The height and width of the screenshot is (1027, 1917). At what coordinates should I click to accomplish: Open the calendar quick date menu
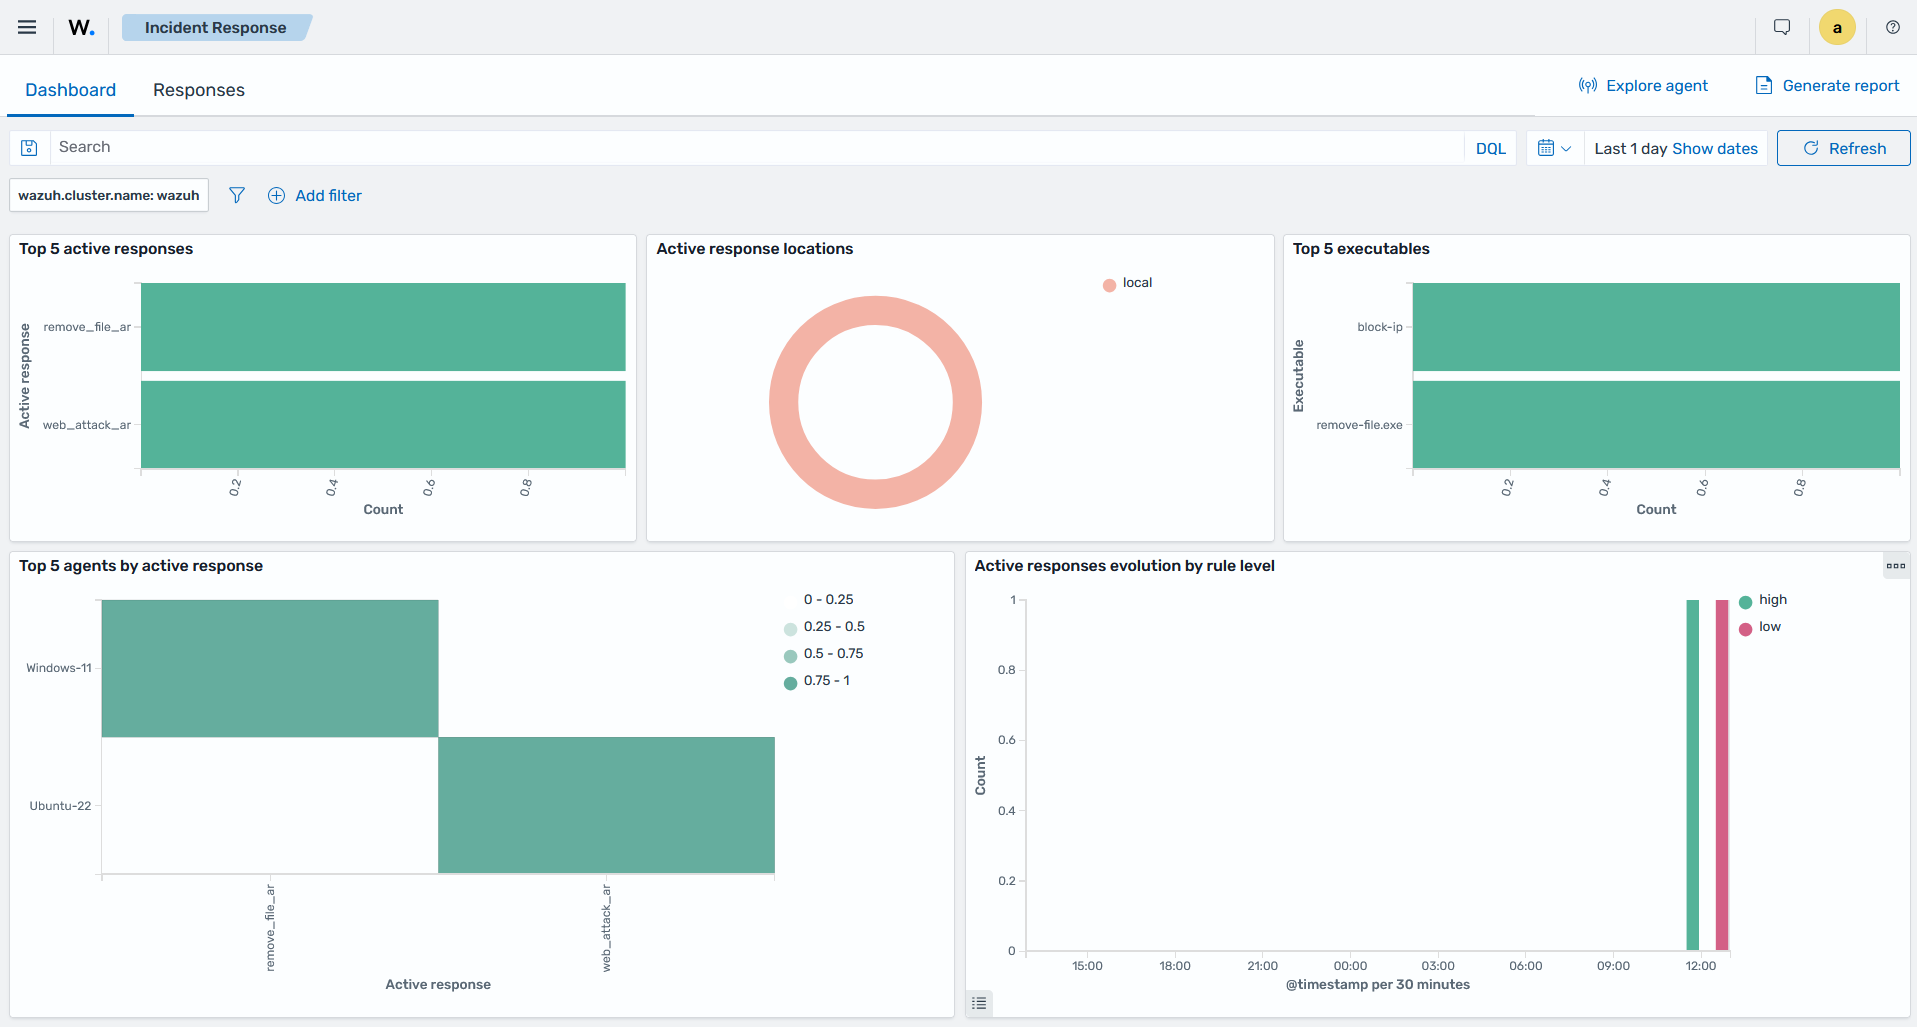[x=1554, y=148]
